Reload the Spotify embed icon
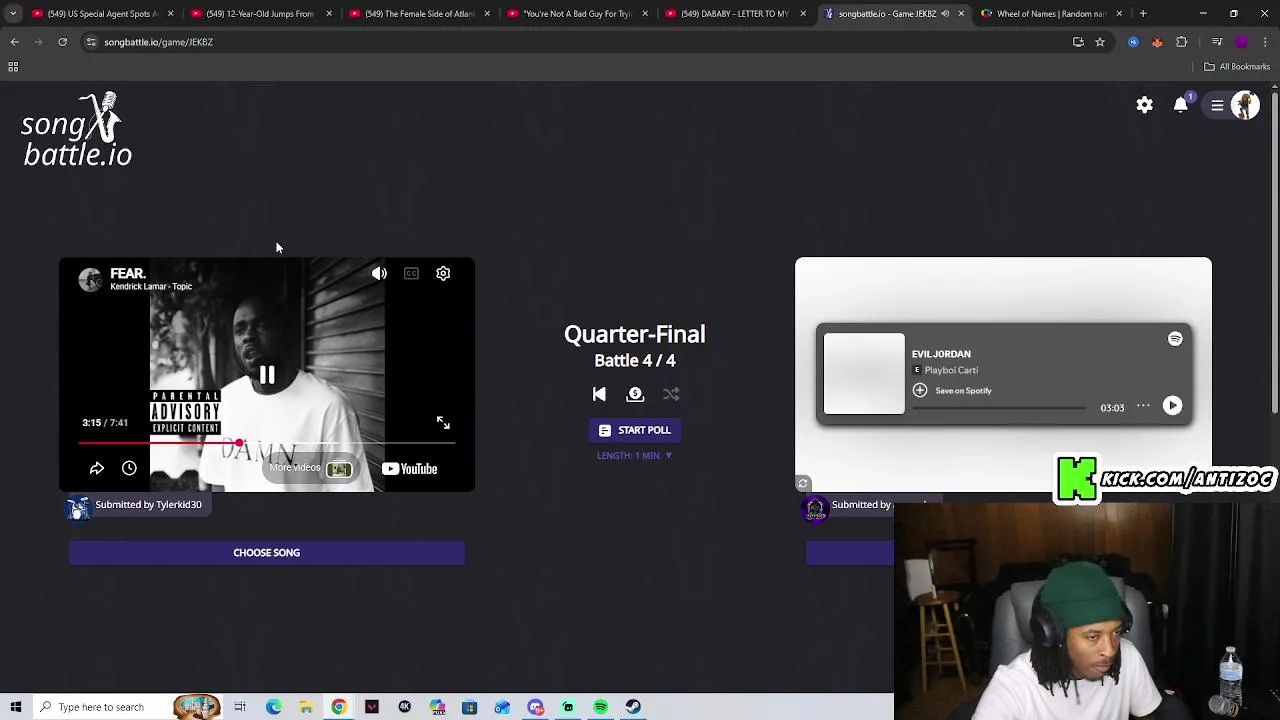This screenshot has height=720, width=1280. coord(802,484)
